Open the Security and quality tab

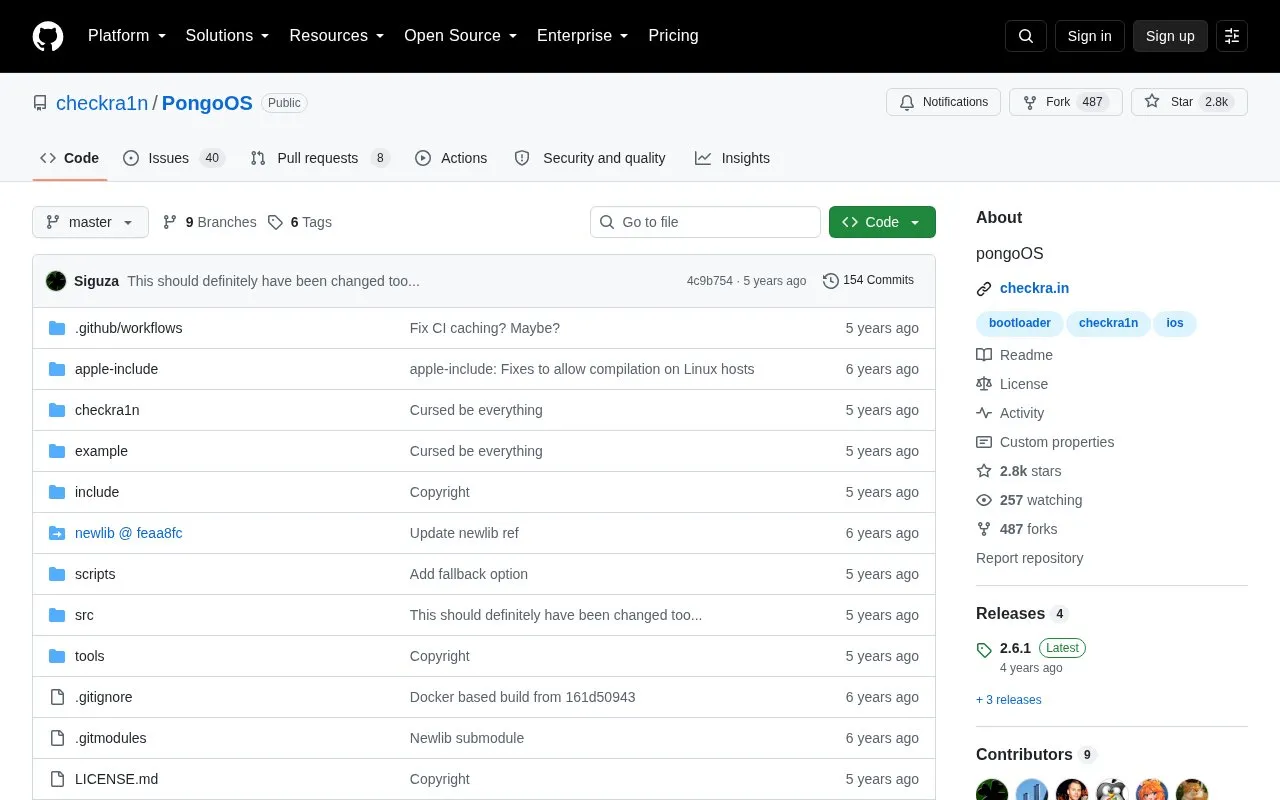click(590, 158)
